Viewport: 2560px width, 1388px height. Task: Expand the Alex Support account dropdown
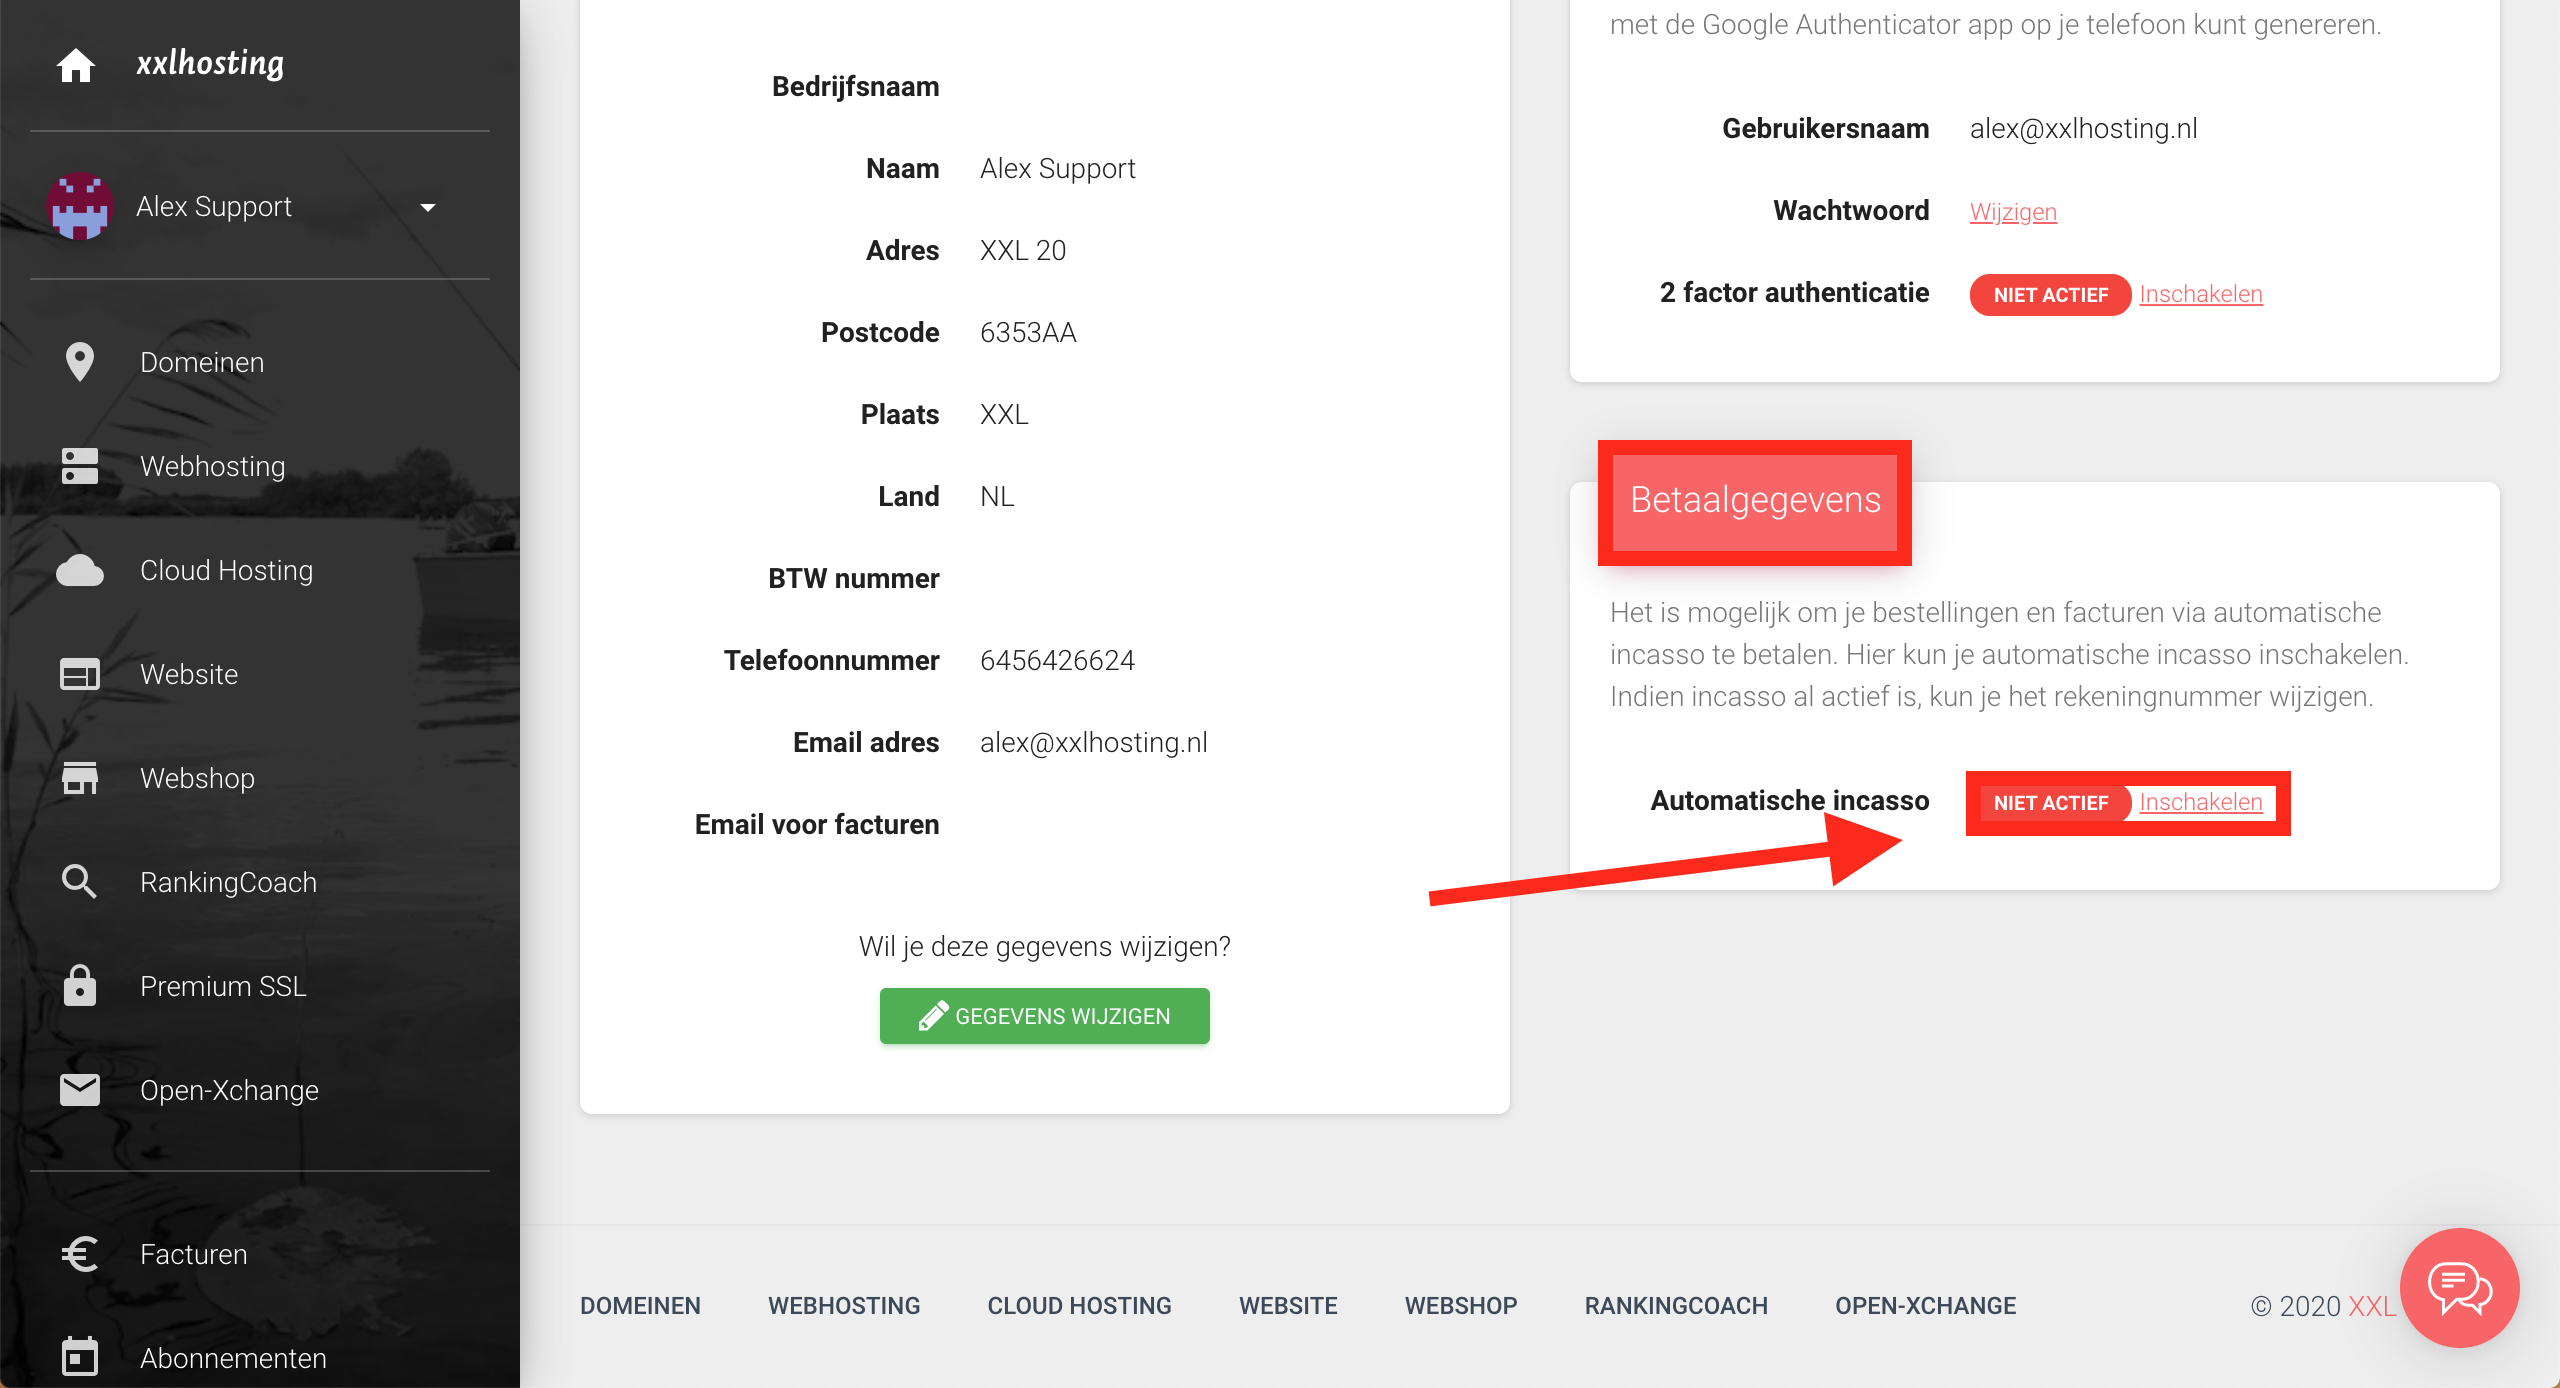pos(428,208)
